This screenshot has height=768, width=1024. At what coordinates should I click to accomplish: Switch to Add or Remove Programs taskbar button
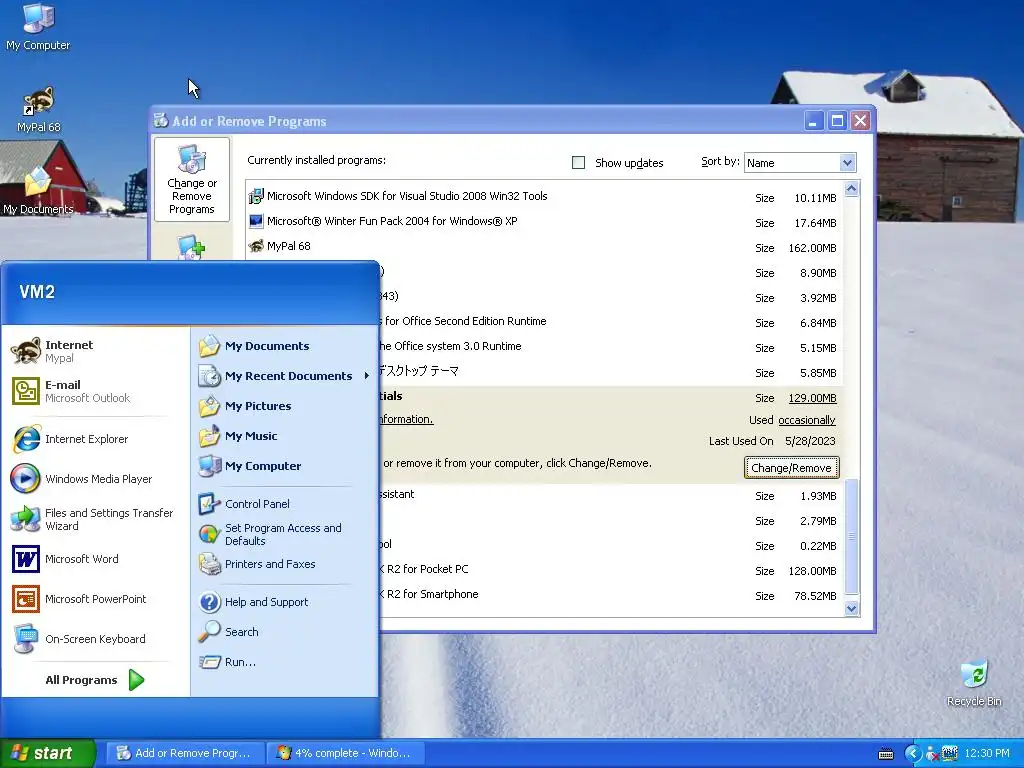pos(184,753)
